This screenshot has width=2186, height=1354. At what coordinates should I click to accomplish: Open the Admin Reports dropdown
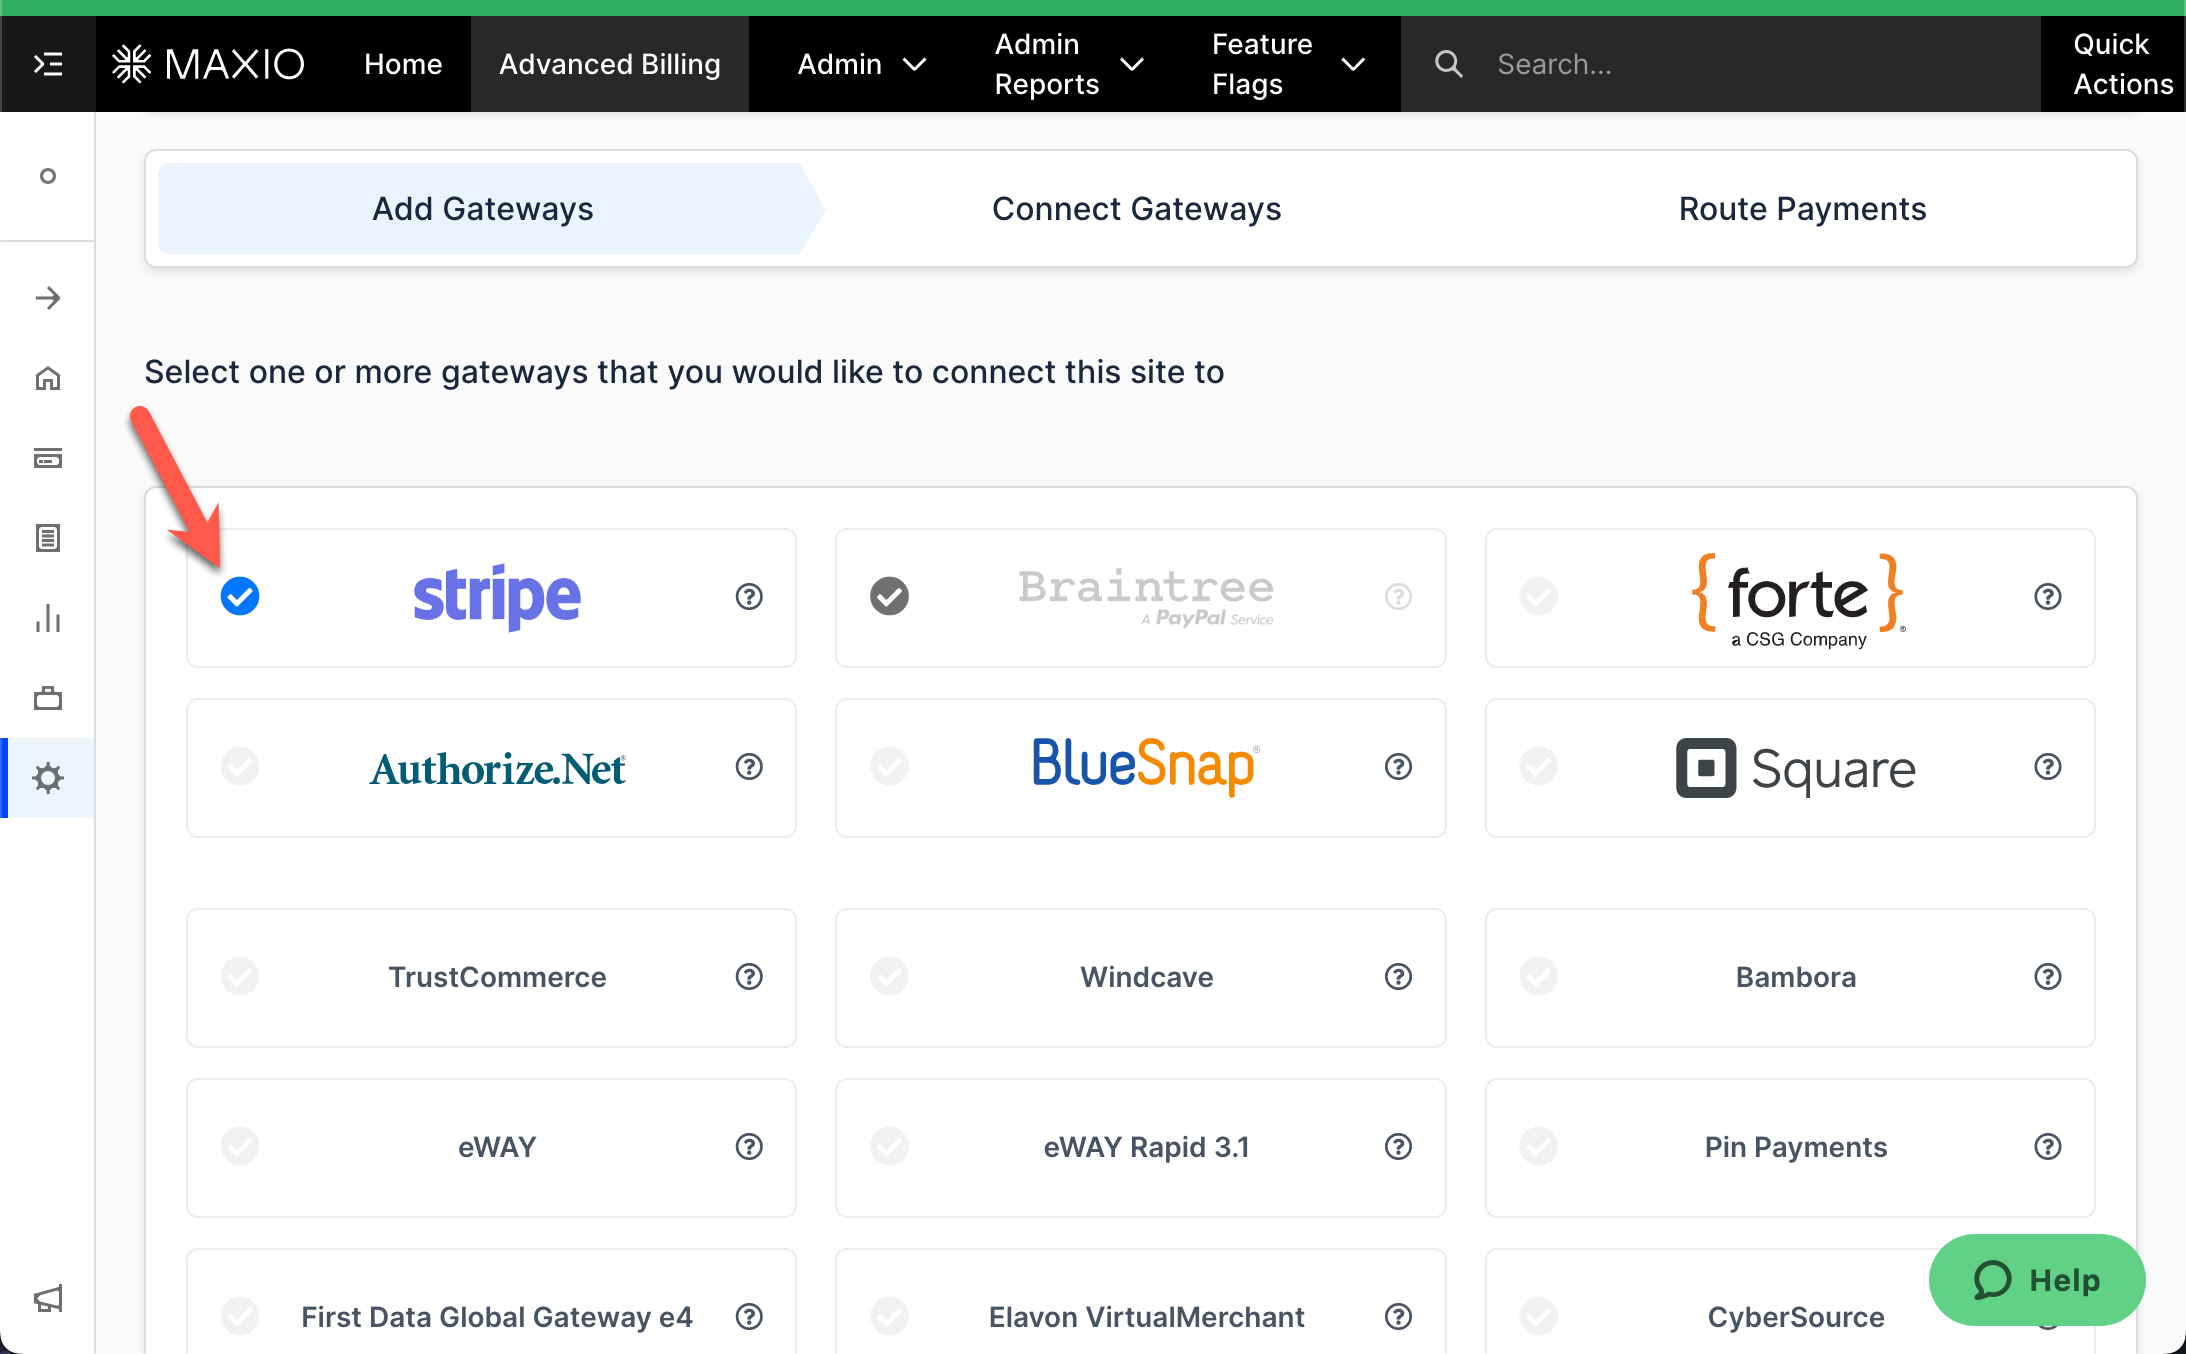pyautogui.click(x=1068, y=64)
